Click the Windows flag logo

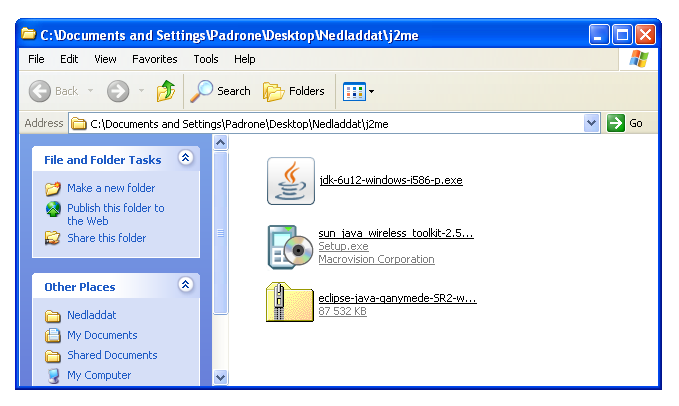pyautogui.click(x=639, y=59)
